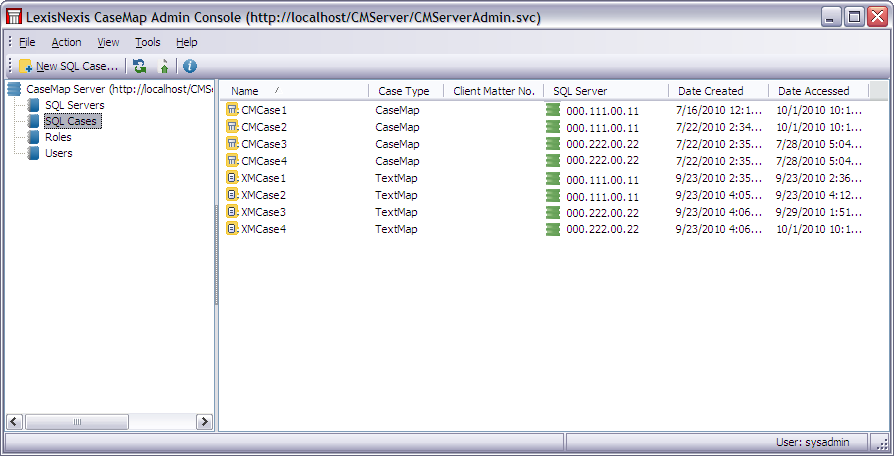This screenshot has height=456, width=894.
Task: Open the Action menu
Action: pos(66,42)
